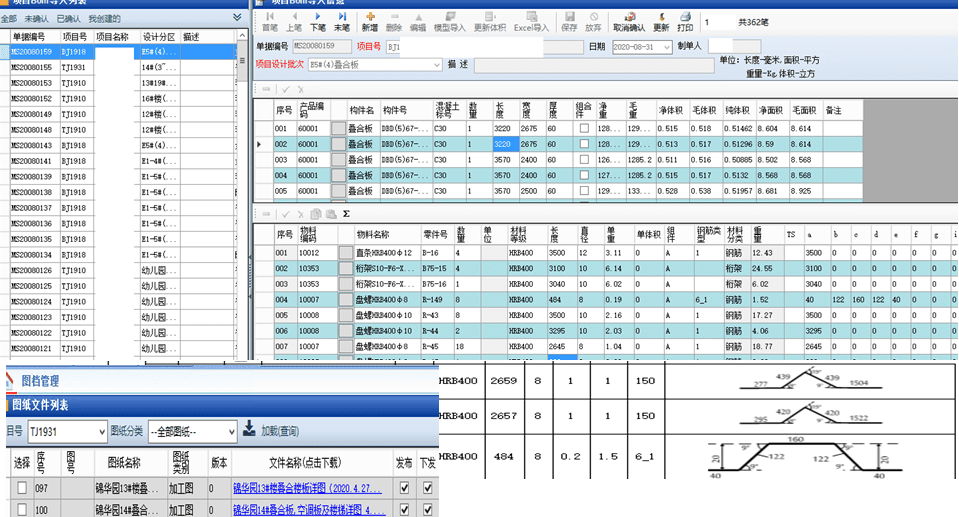Viewport: 959px width, 517px height.
Task: Click the Σ sum icon in materials toolbar
Action: [346, 214]
